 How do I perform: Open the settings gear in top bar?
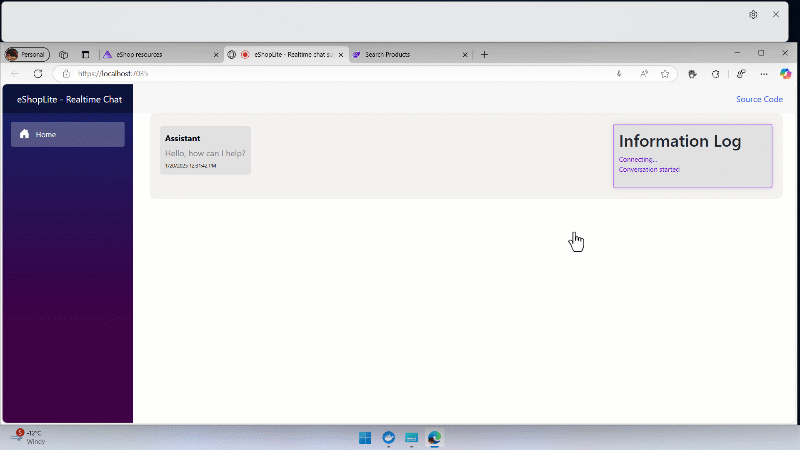tap(753, 15)
